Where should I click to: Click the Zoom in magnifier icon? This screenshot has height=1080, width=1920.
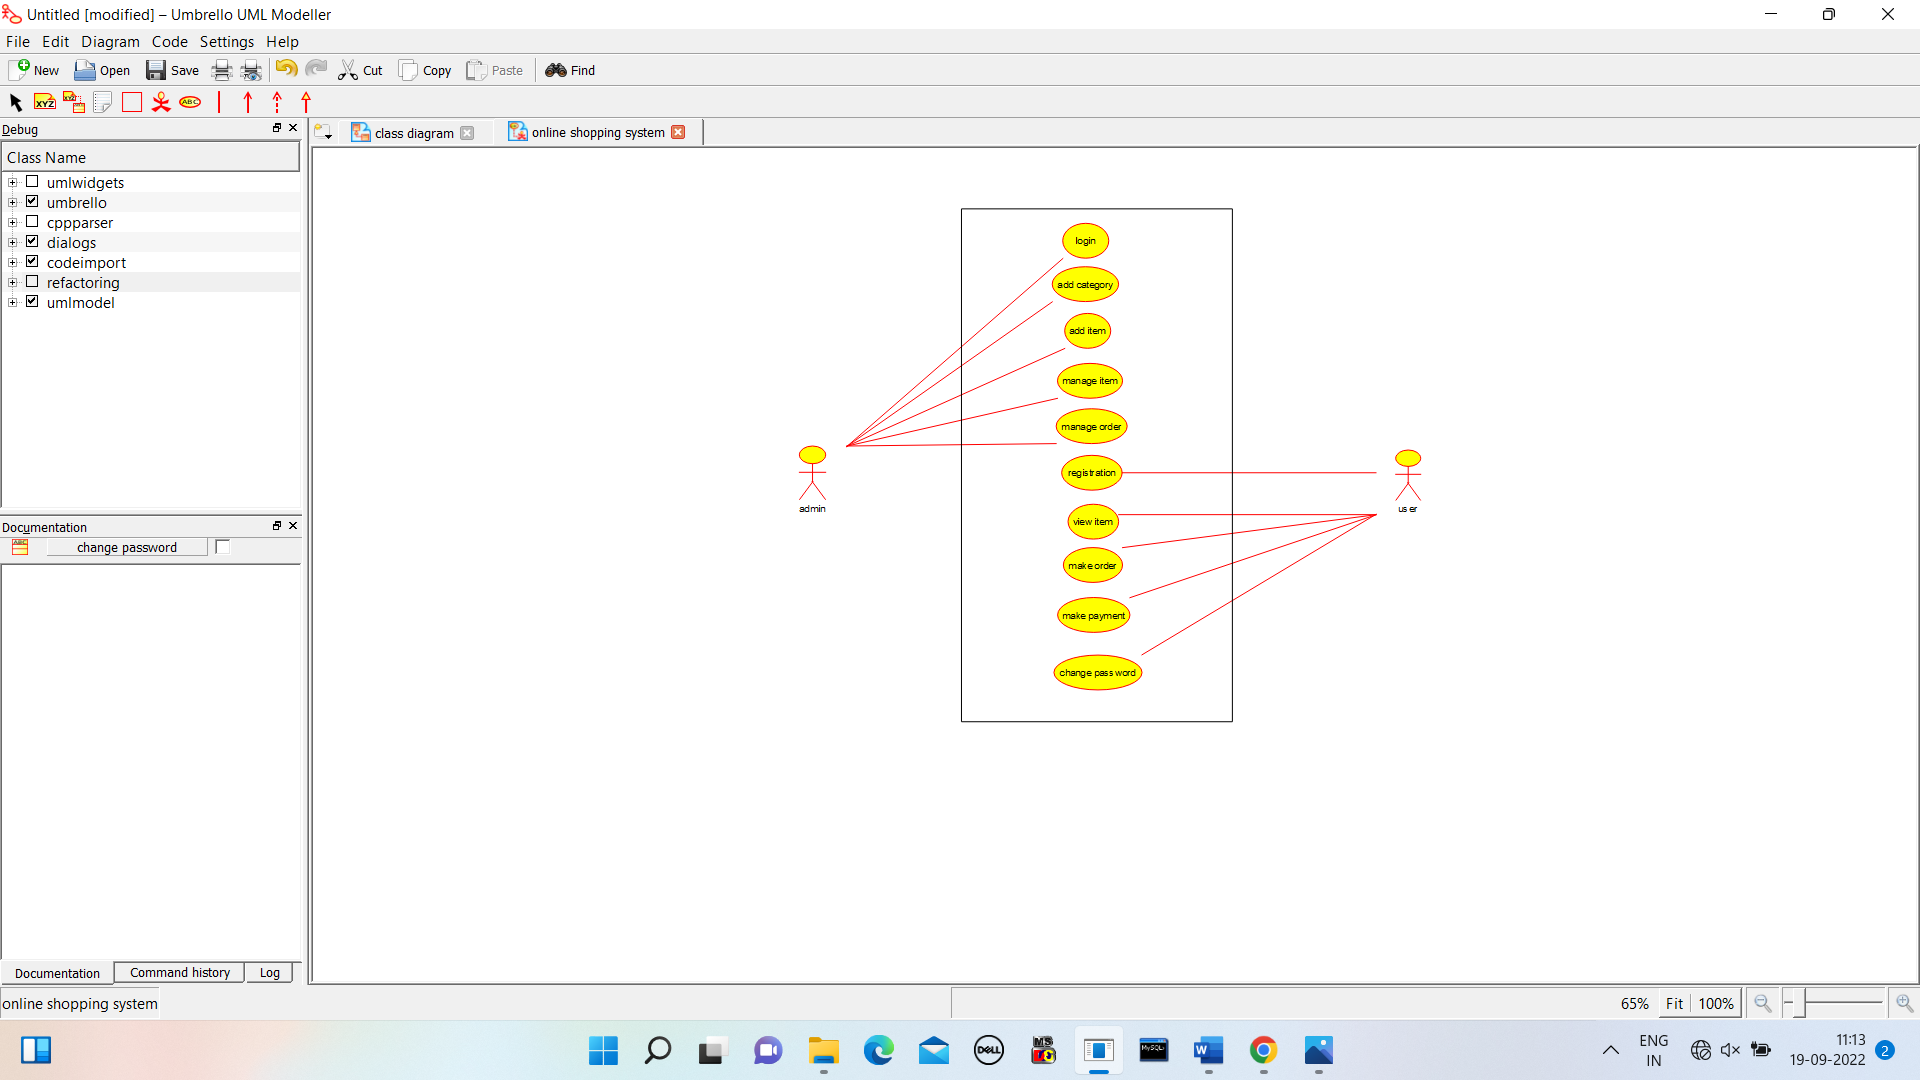point(1904,1003)
